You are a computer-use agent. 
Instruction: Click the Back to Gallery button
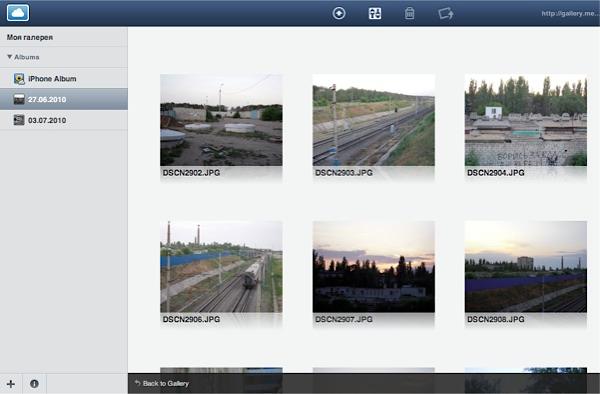pyautogui.click(x=162, y=383)
